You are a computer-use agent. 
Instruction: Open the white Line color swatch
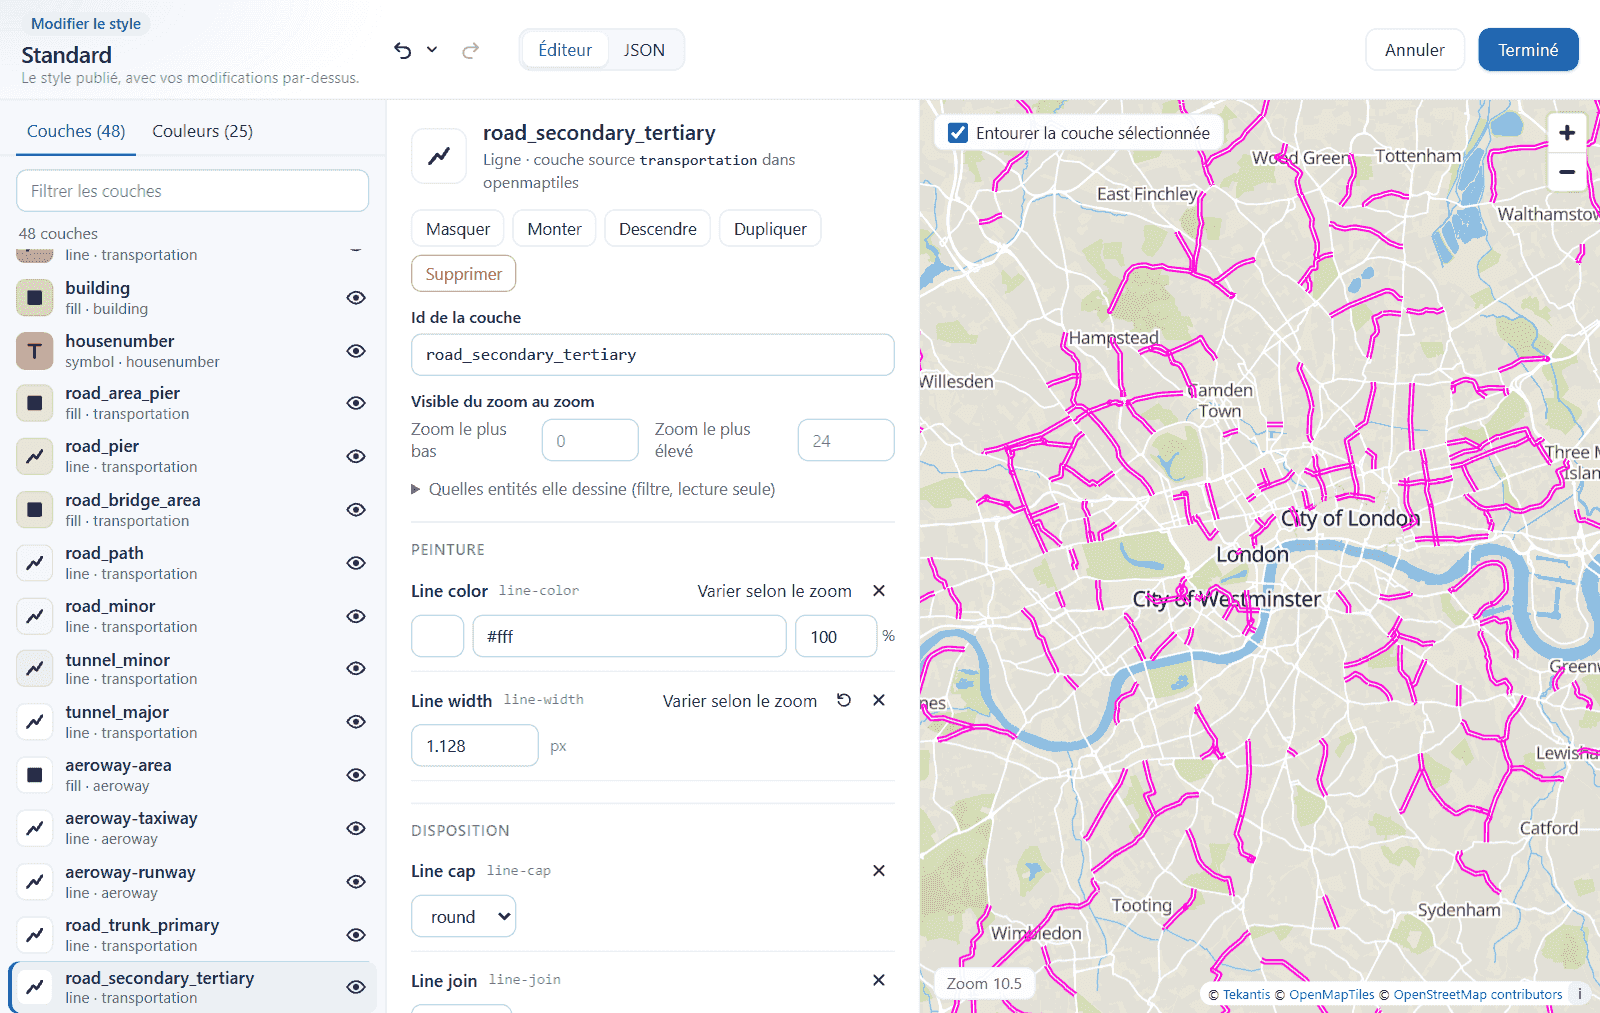437,636
